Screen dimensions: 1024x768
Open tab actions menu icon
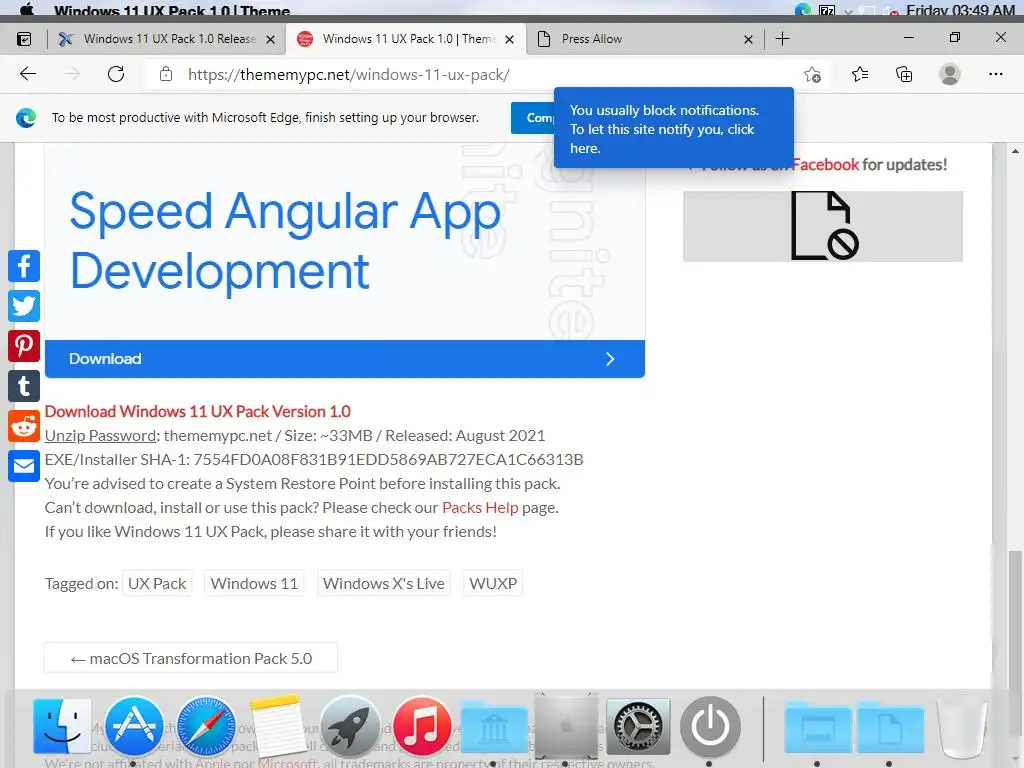click(24, 39)
